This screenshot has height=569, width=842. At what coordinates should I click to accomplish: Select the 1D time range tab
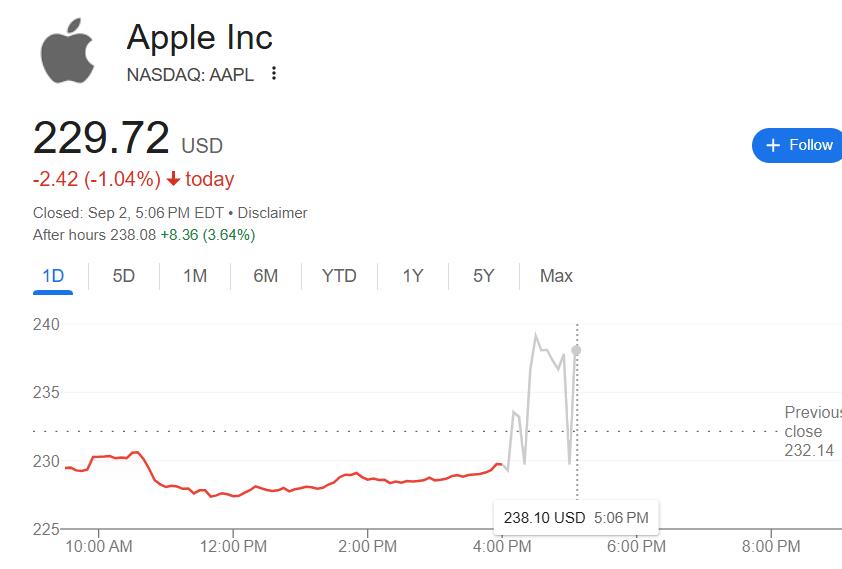point(53,276)
